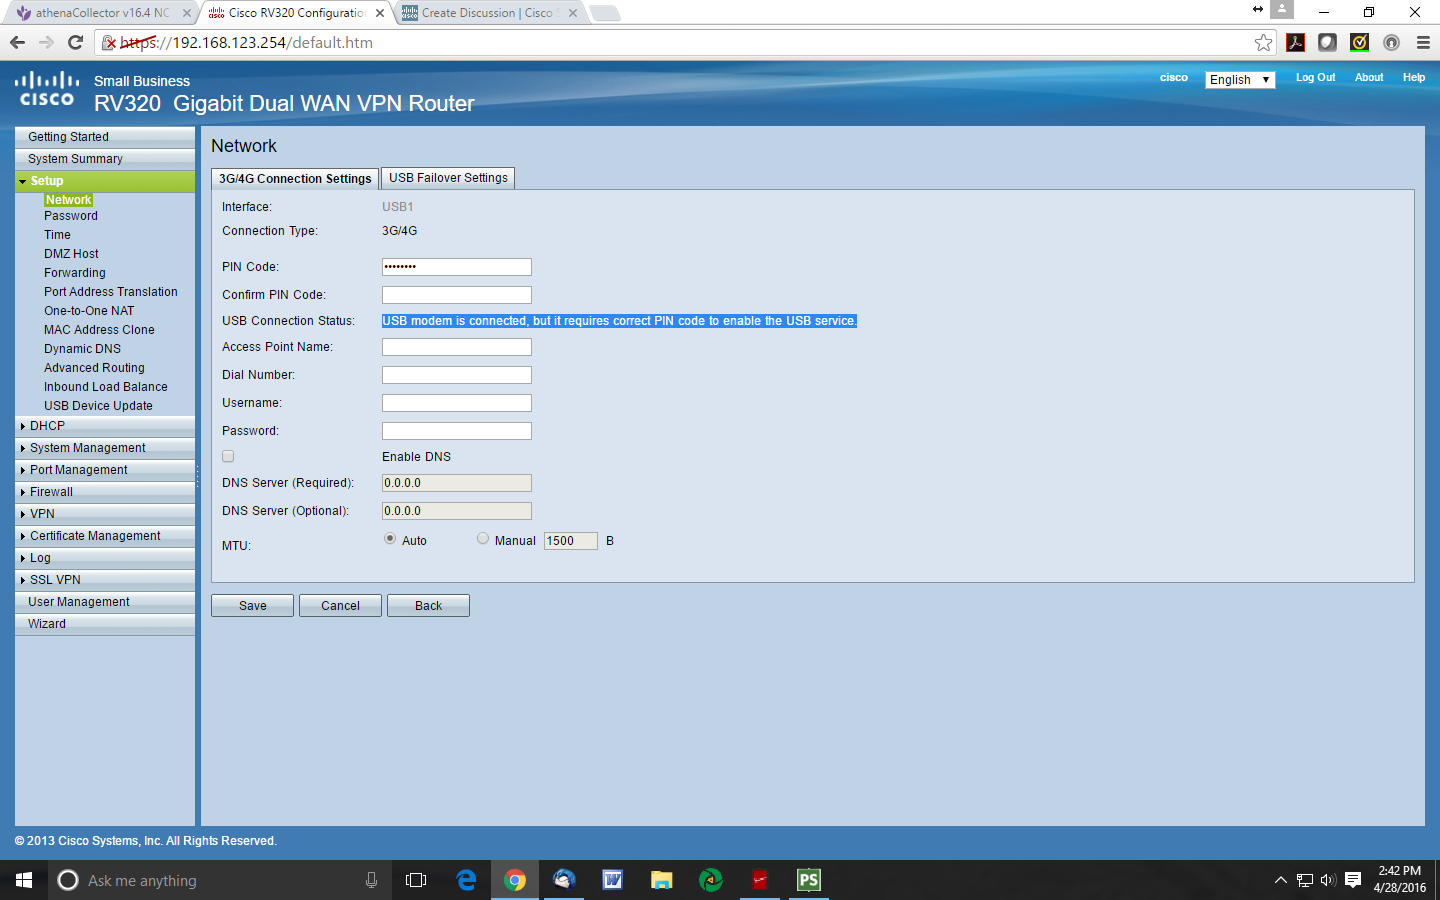Open Microsoft Word from the taskbar
Viewport: 1440px width, 900px height.
[x=613, y=880]
